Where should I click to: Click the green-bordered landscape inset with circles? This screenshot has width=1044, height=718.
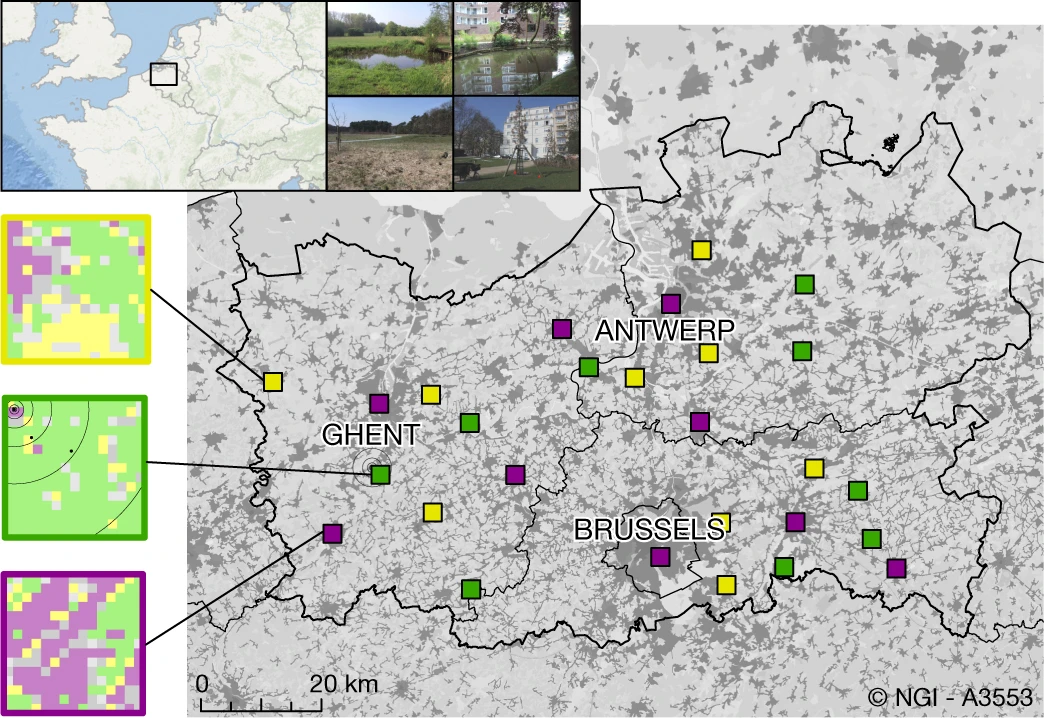point(75,466)
